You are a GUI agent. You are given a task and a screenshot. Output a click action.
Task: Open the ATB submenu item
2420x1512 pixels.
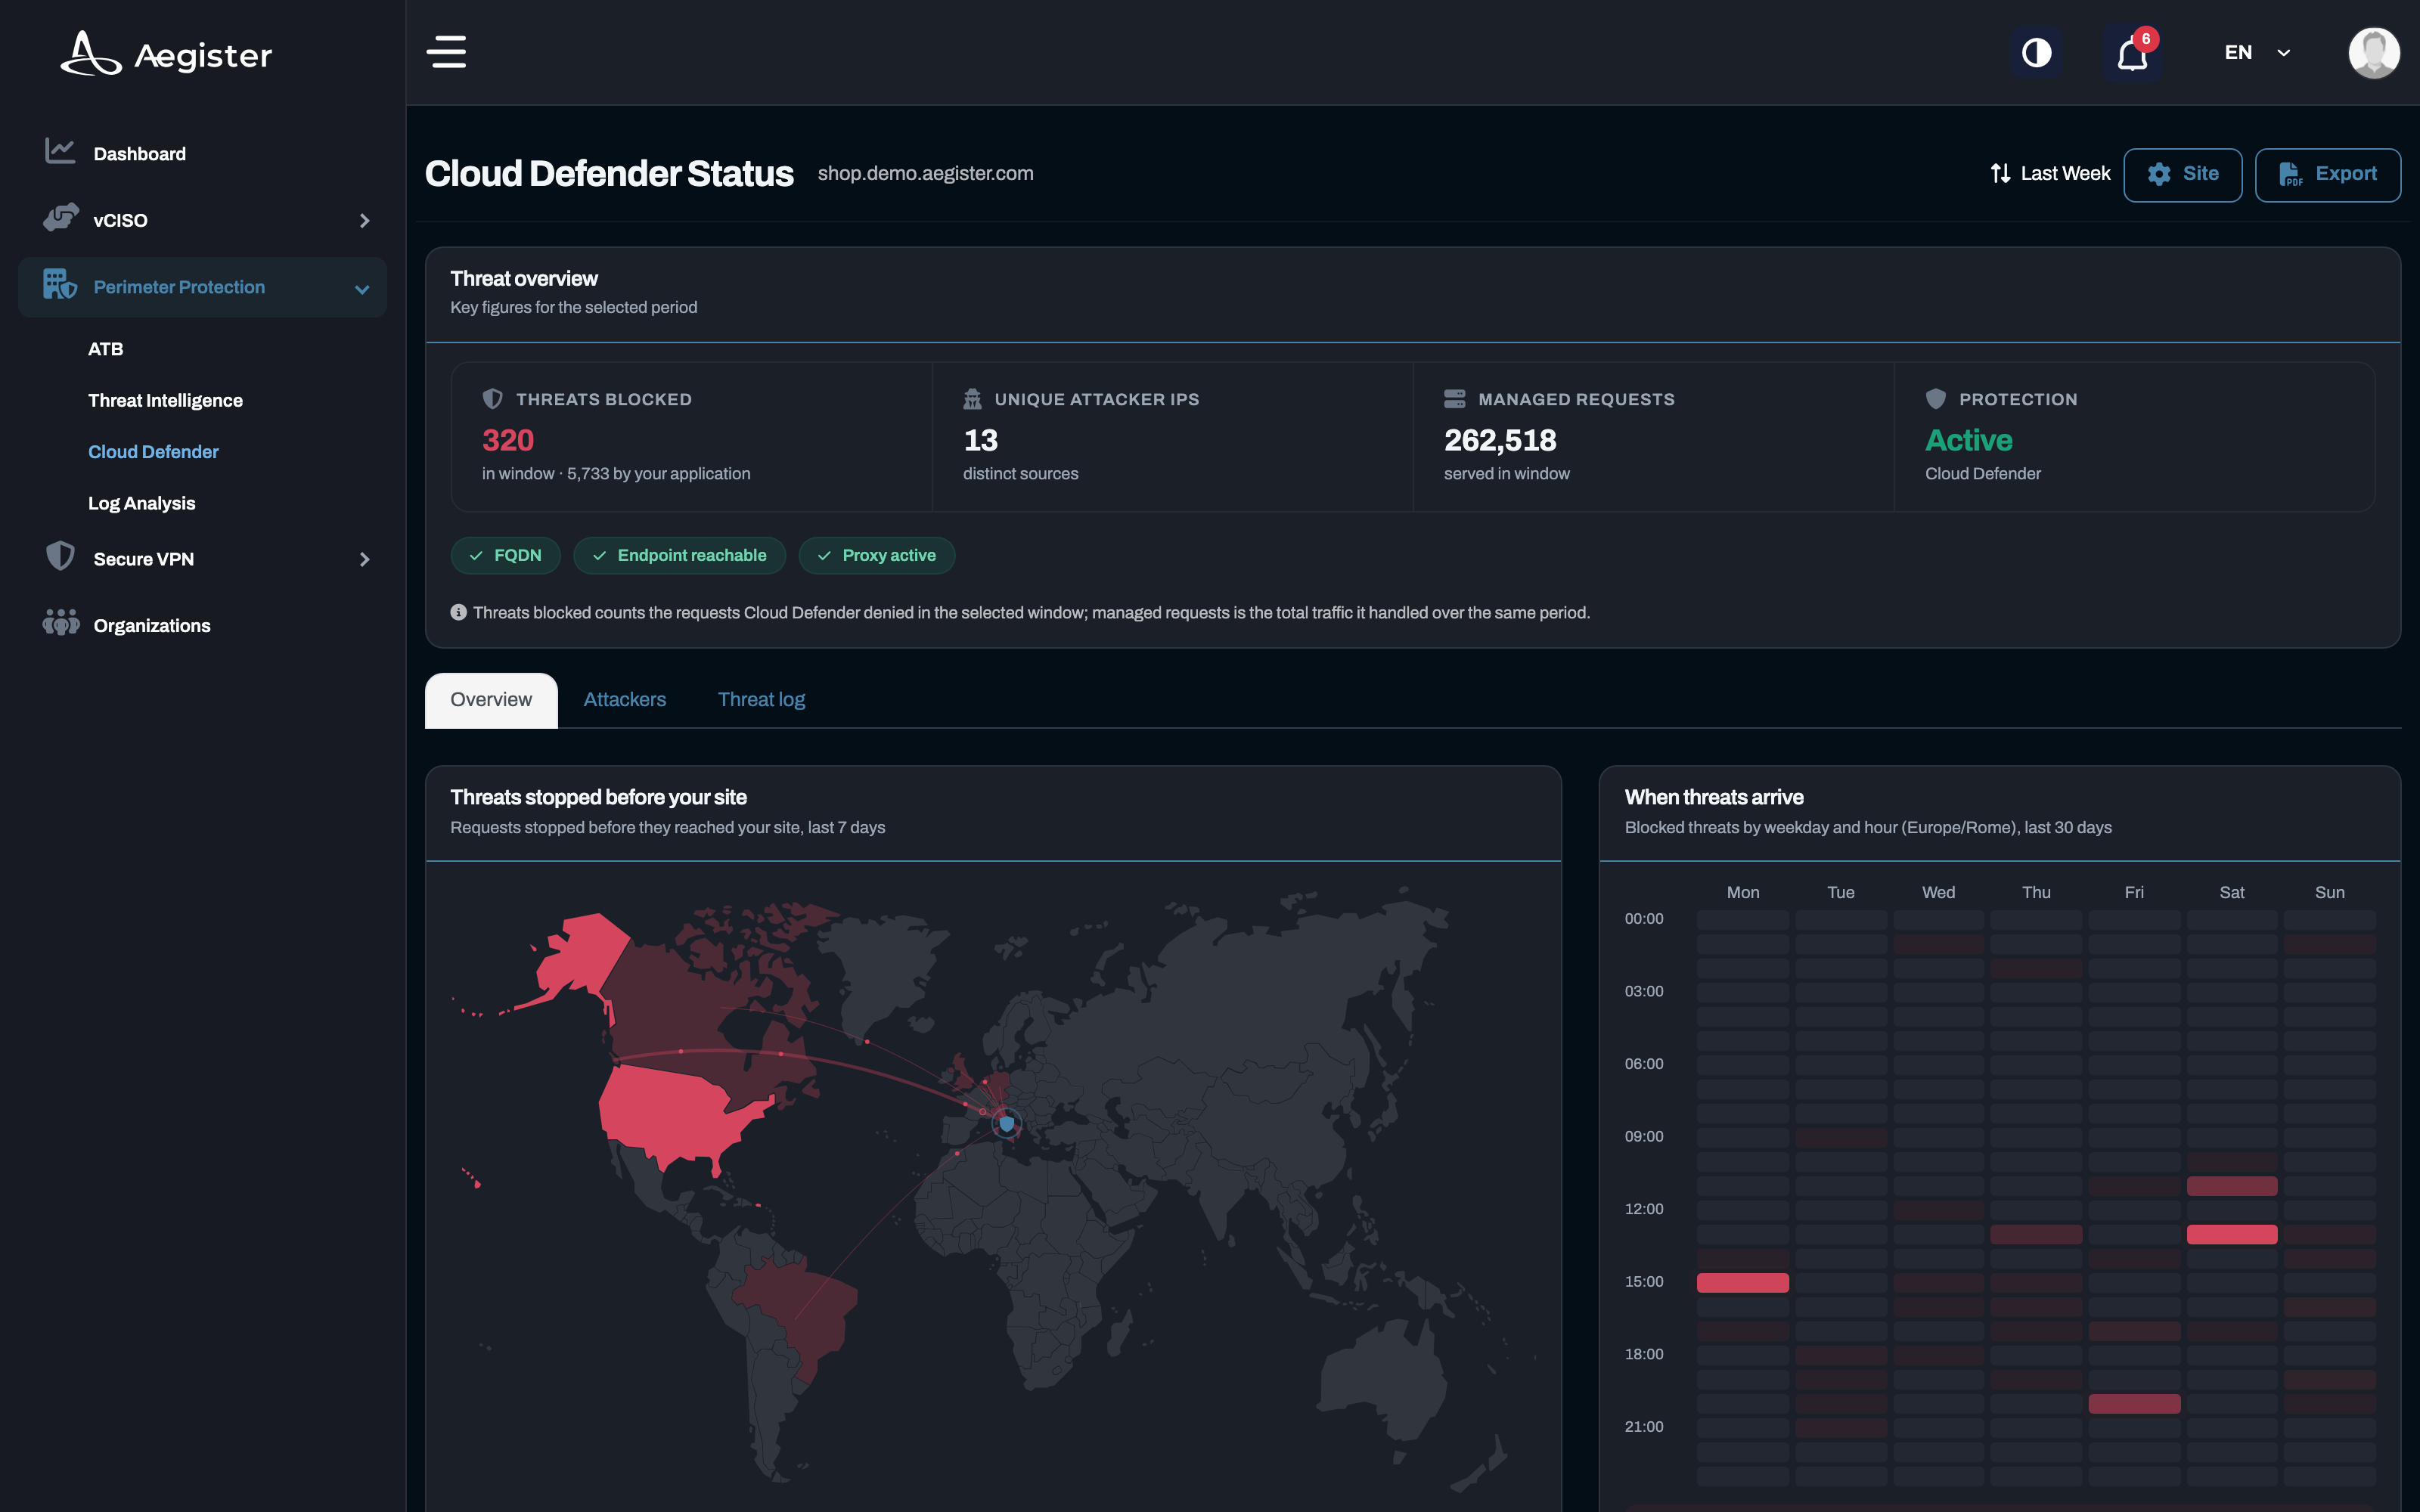tap(105, 349)
